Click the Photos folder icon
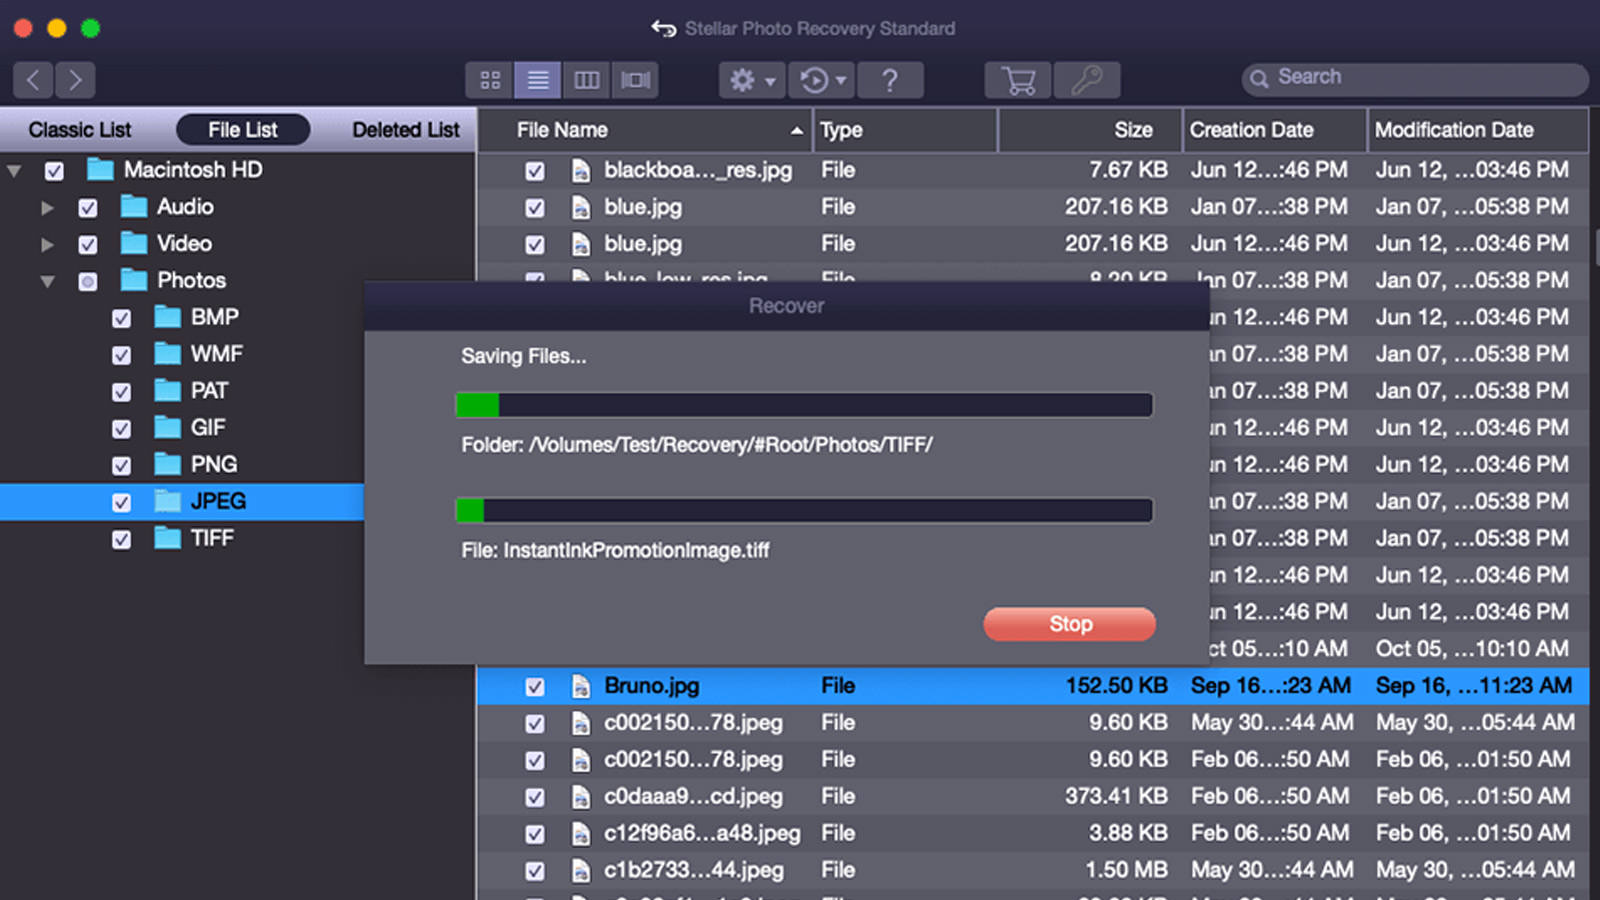Image resolution: width=1600 pixels, height=900 pixels. (x=134, y=281)
